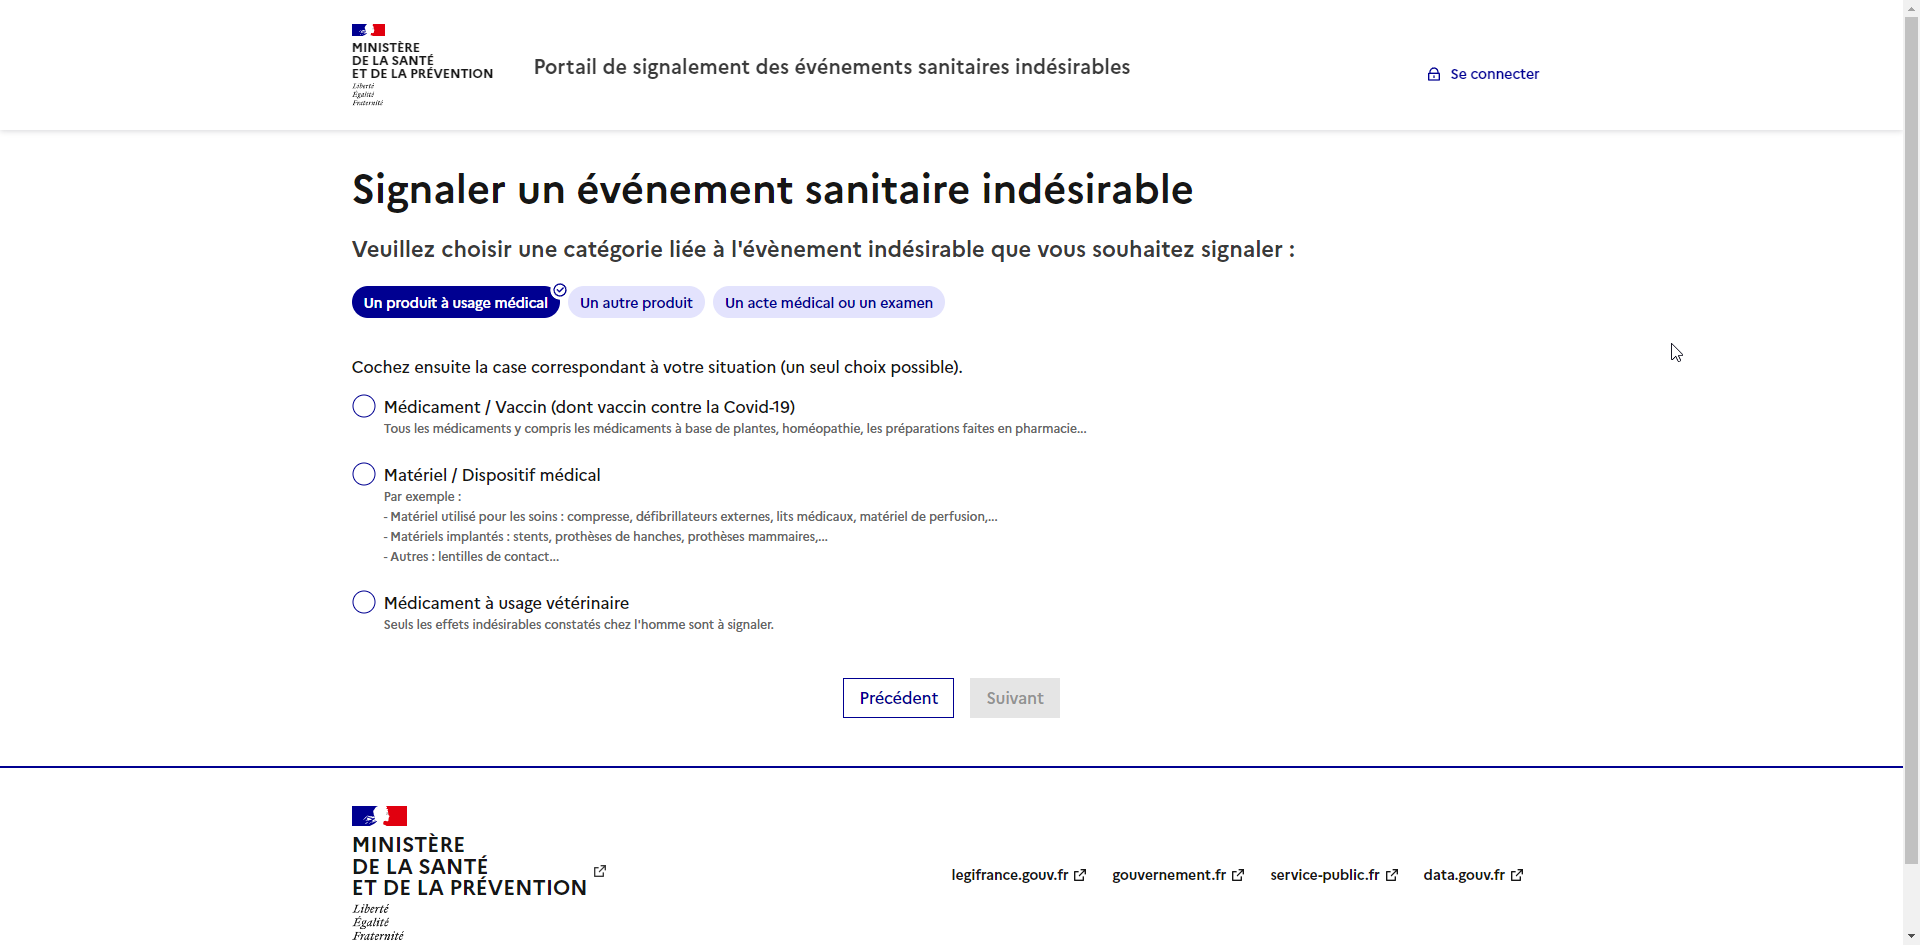Click the external-link icon next to data.gouv.fr
This screenshot has height=945, width=1920.
[1517, 875]
